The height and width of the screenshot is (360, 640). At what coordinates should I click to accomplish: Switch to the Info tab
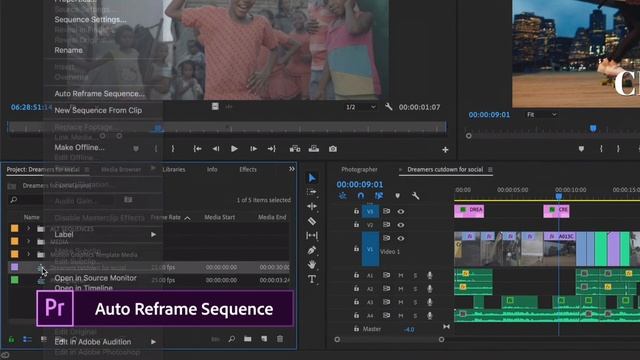tap(212, 169)
